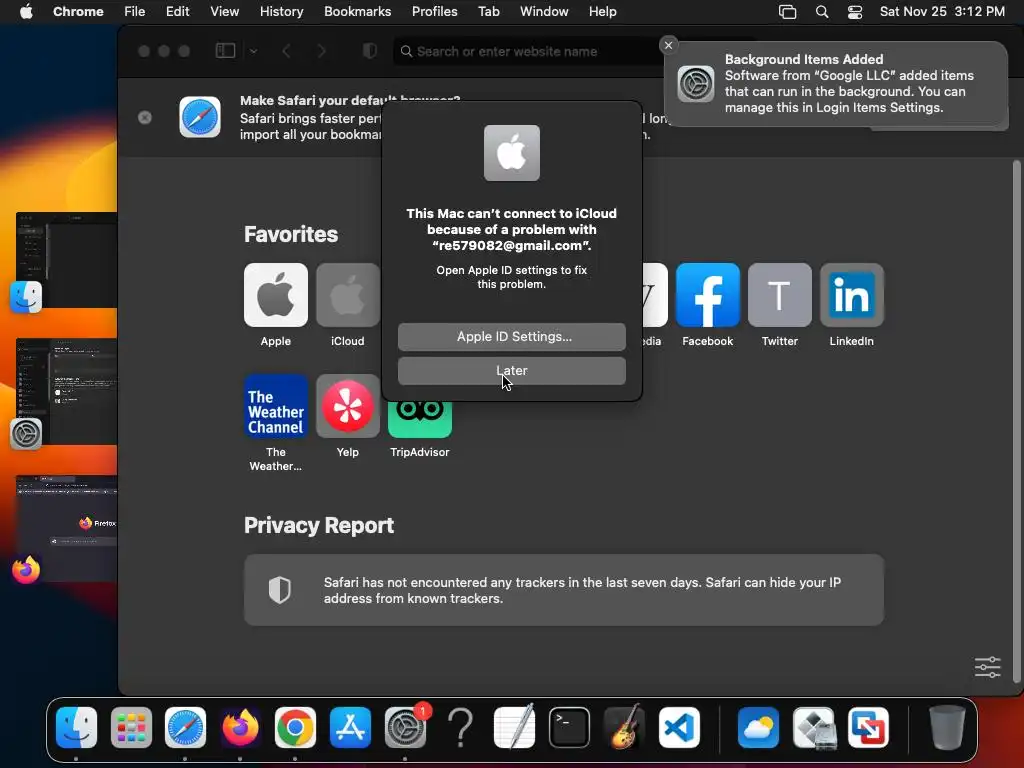Dismiss the default browser banner
1024x768 pixels.
click(145, 117)
